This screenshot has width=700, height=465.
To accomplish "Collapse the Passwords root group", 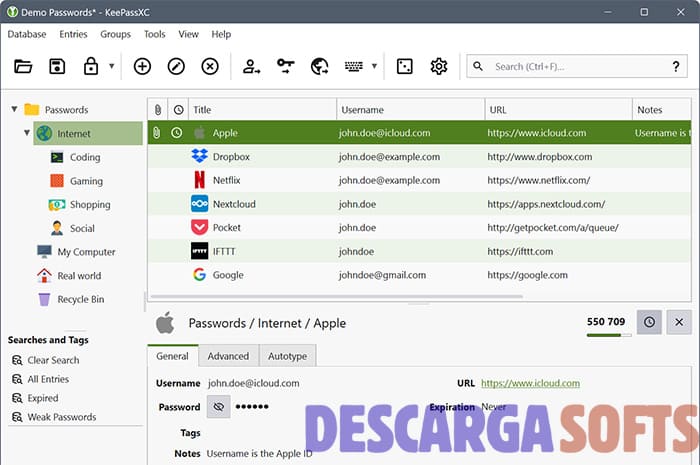I will pyautogui.click(x=14, y=109).
